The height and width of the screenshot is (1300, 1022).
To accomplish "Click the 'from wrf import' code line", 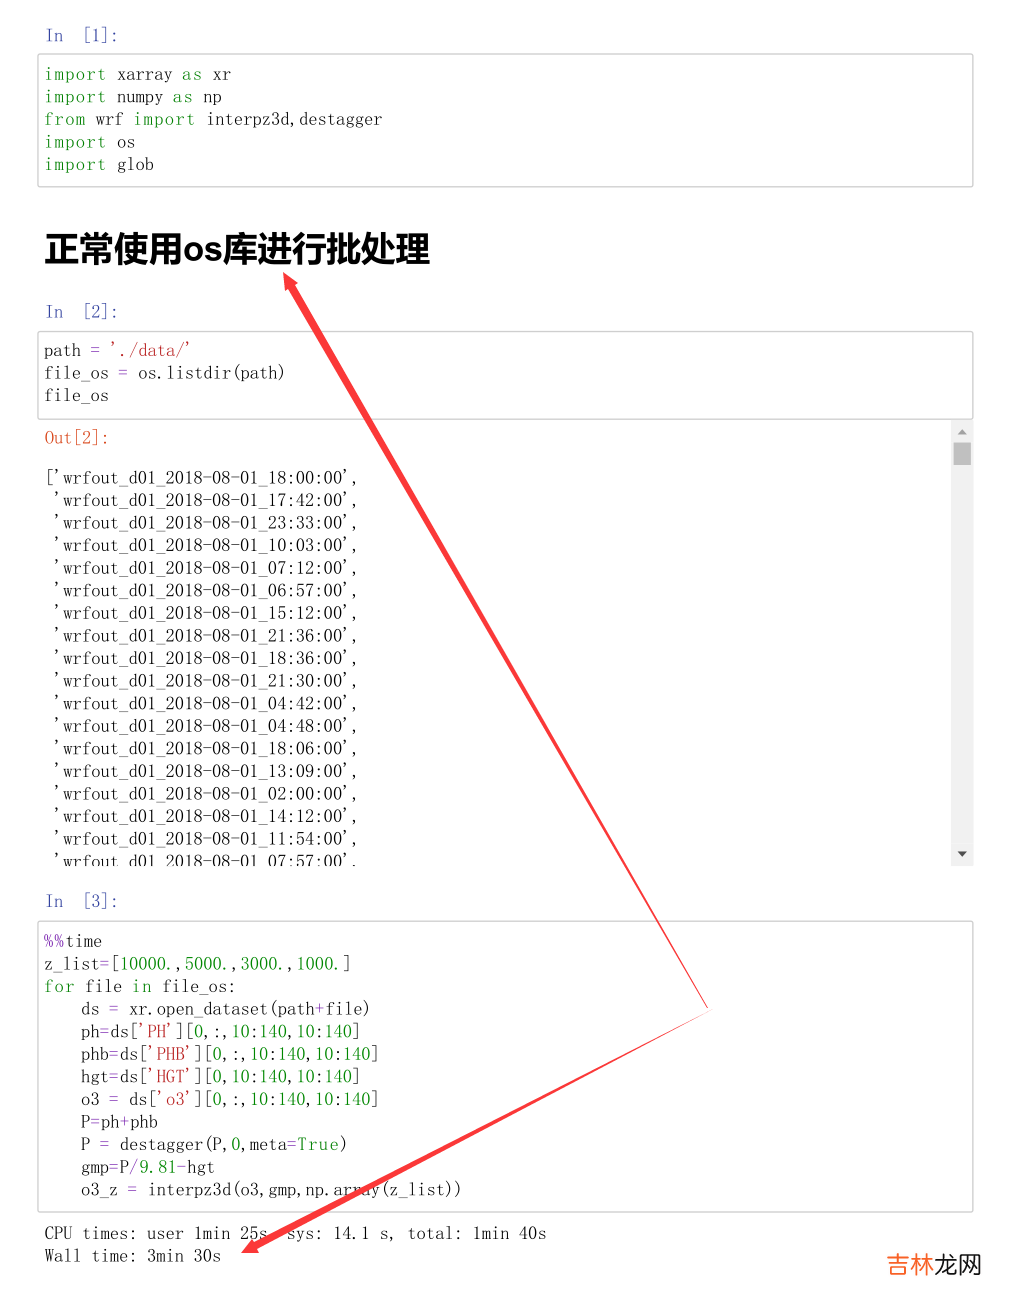I will click(x=213, y=119).
